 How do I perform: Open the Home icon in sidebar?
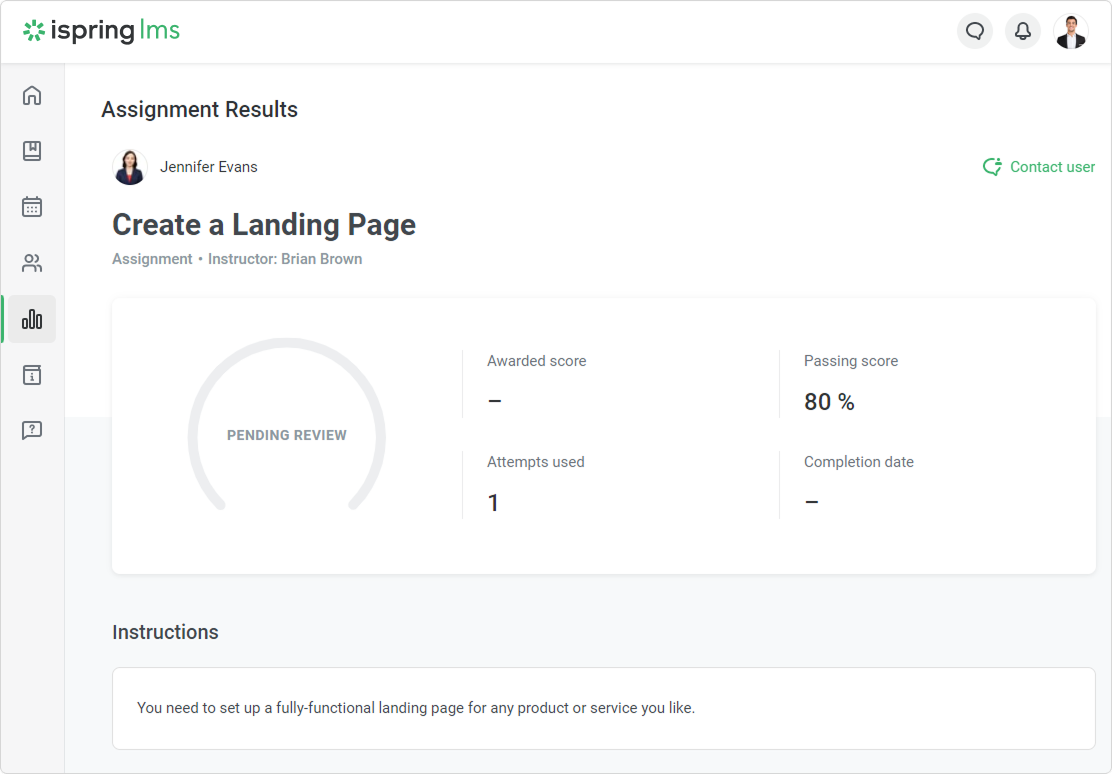(x=32, y=95)
